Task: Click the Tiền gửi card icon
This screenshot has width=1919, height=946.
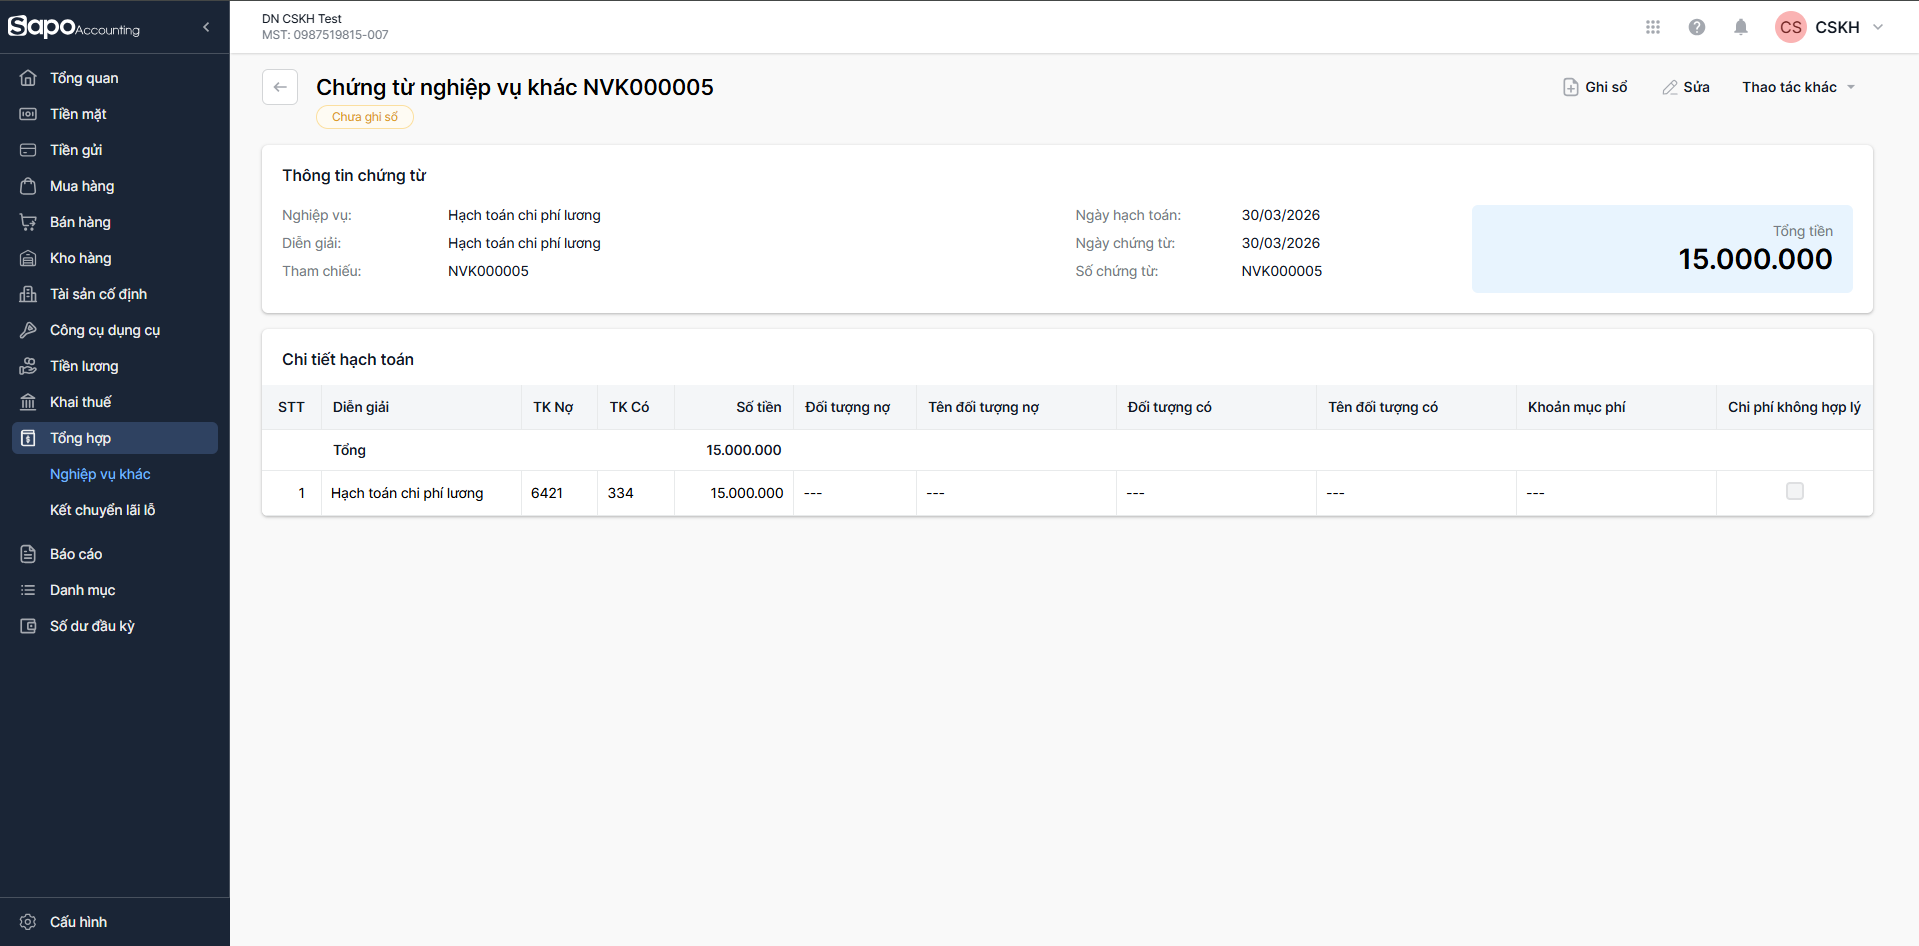Action: (28, 150)
